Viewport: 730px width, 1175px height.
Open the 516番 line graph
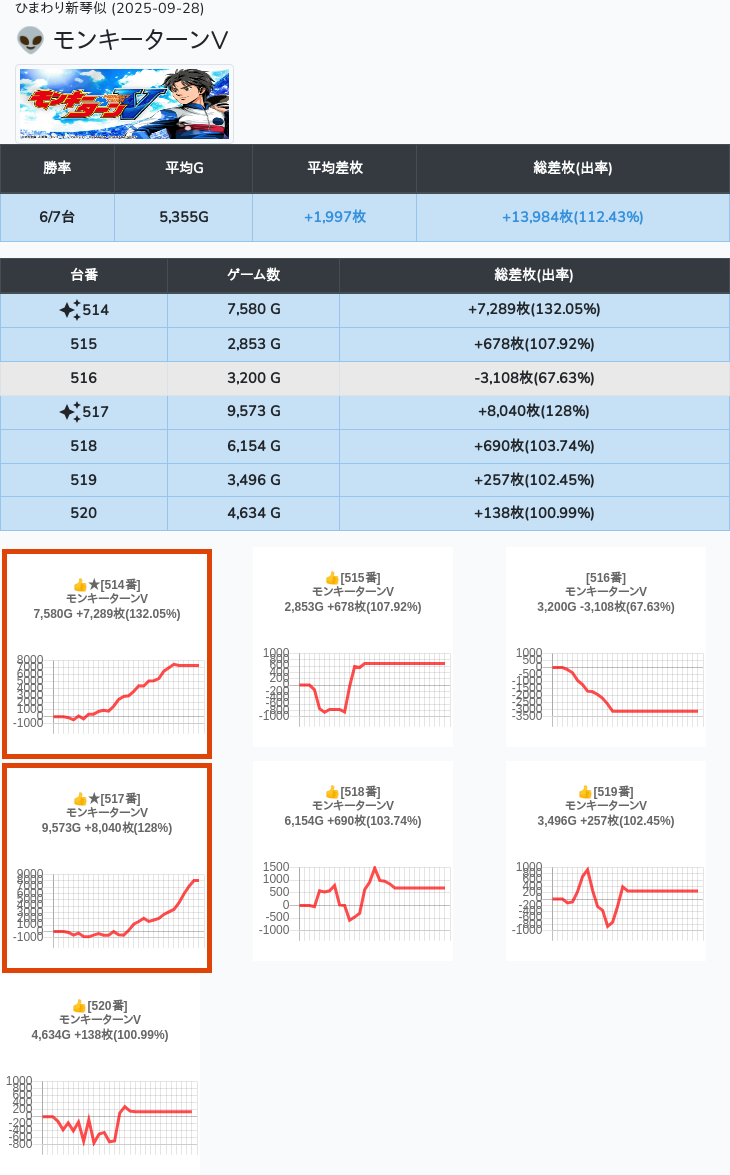[x=605, y=687]
